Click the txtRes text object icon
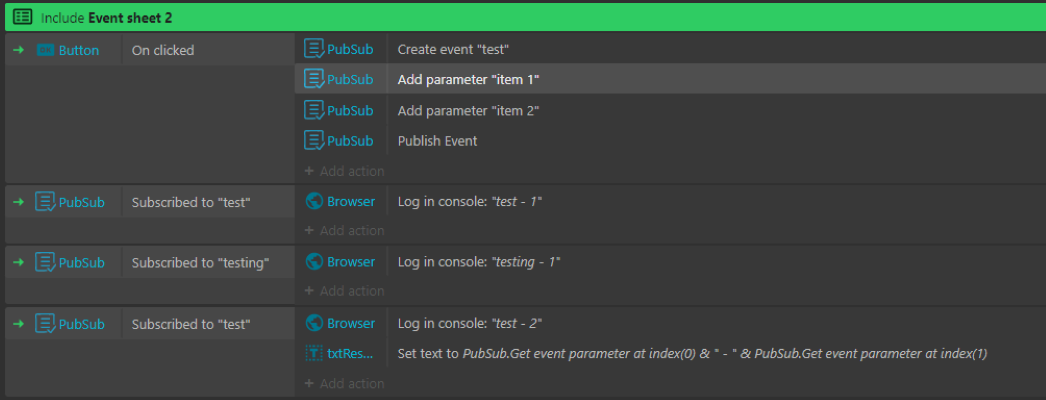 [314, 353]
